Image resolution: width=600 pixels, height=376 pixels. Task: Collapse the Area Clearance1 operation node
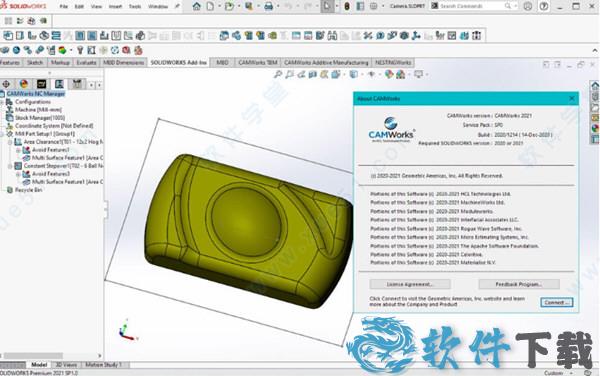point(10,142)
